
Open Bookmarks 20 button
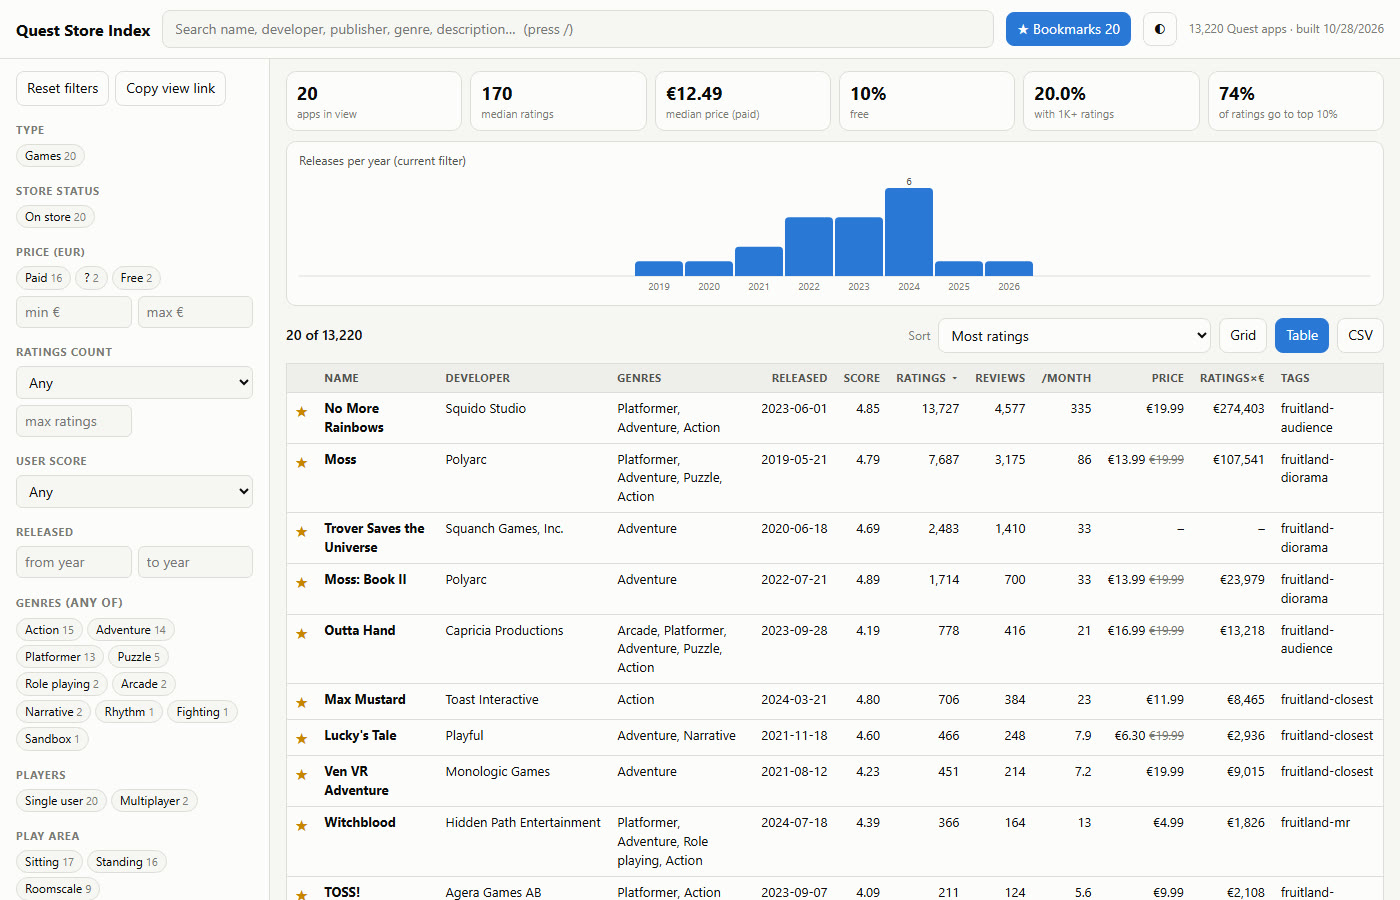[x=1068, y=29]
